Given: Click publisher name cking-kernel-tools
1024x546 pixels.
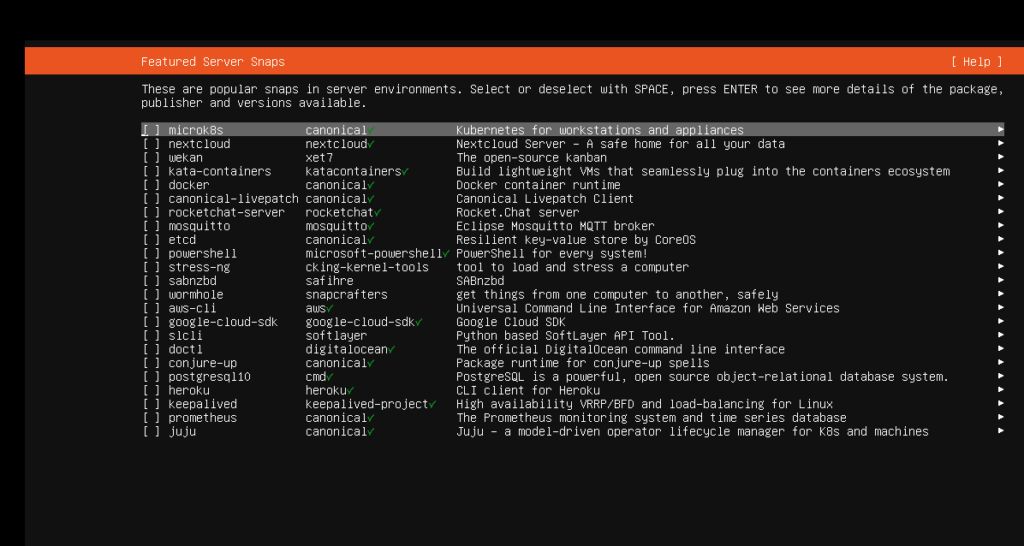Looking at the screenshot, I should pyautogui.click(x=367, y=267).
